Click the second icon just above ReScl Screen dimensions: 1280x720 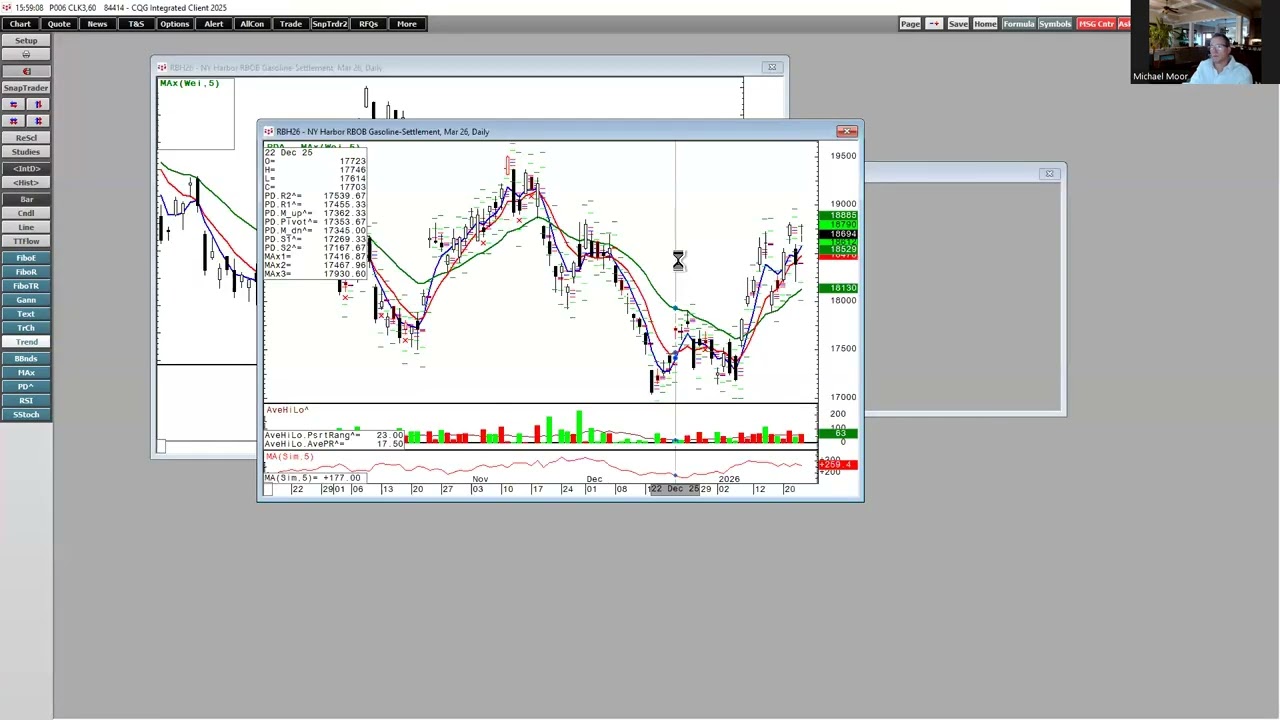tap(39, 121)
